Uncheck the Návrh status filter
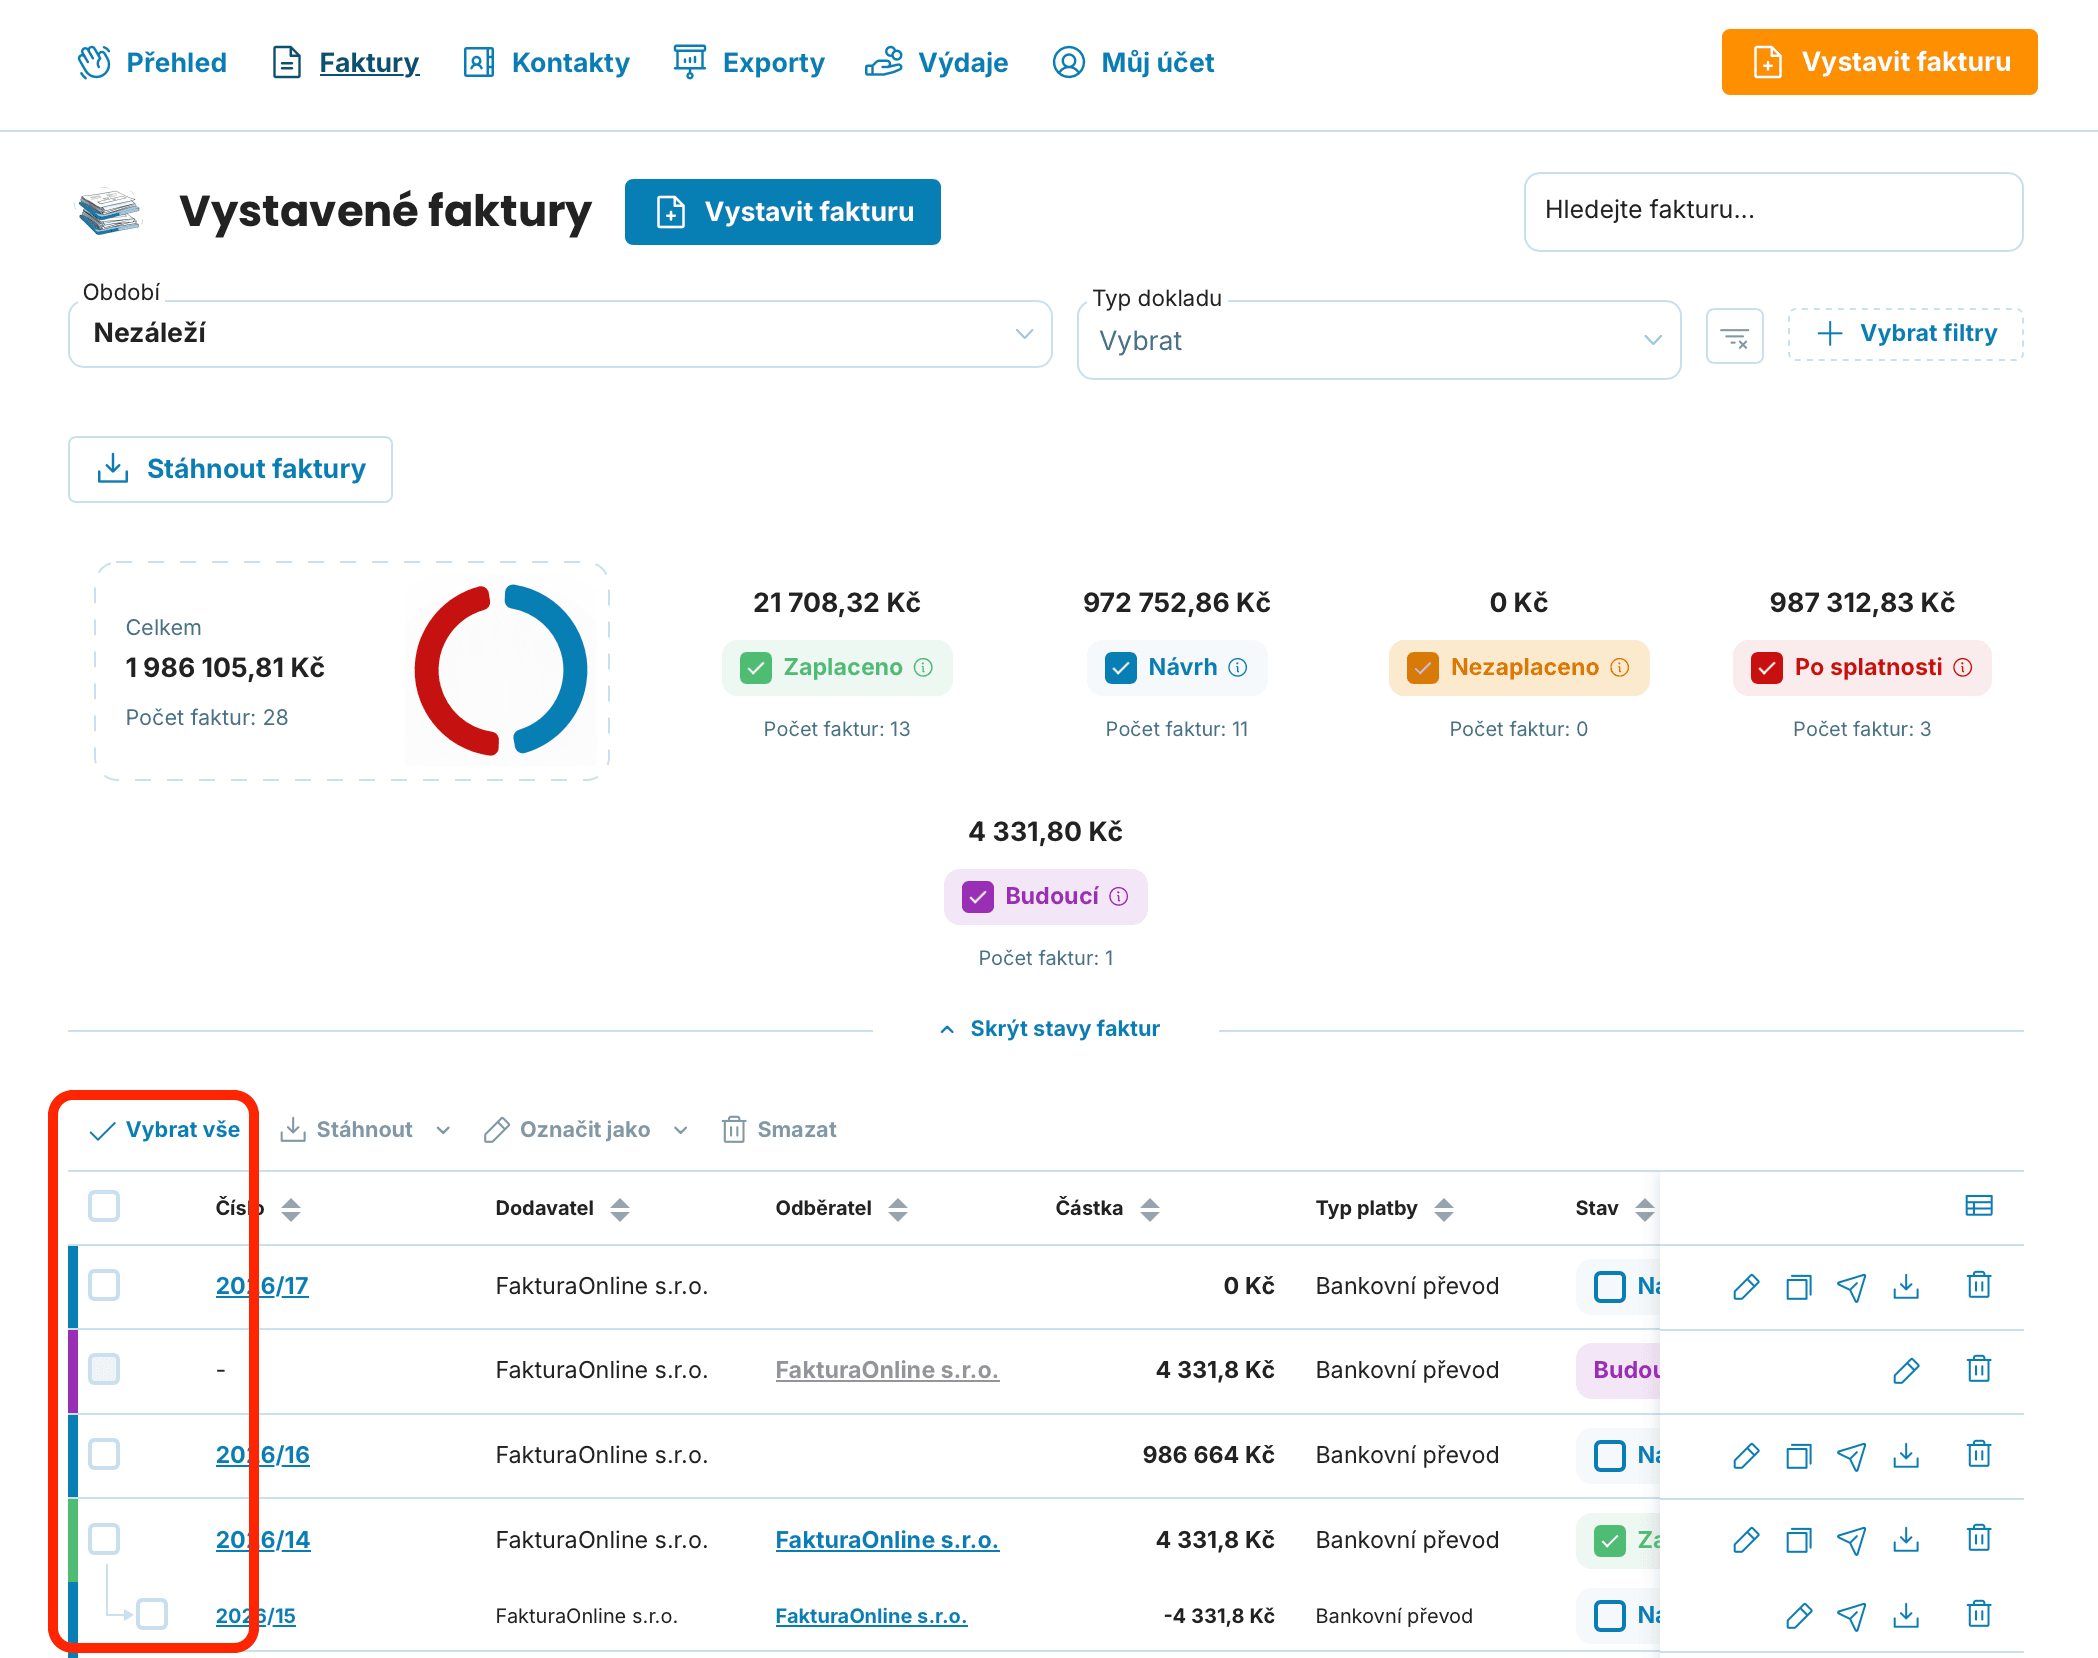Screen dimensions: 2098x1658 (x=1121, y=667)
